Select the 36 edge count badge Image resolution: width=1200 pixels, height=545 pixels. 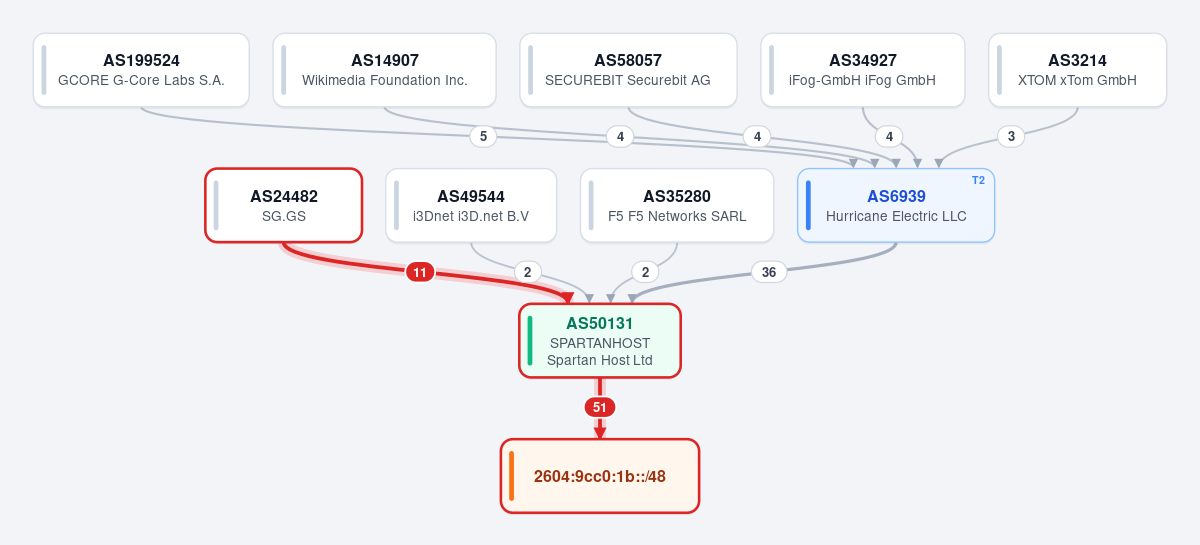pyautogui.click(x=768, y=272)
